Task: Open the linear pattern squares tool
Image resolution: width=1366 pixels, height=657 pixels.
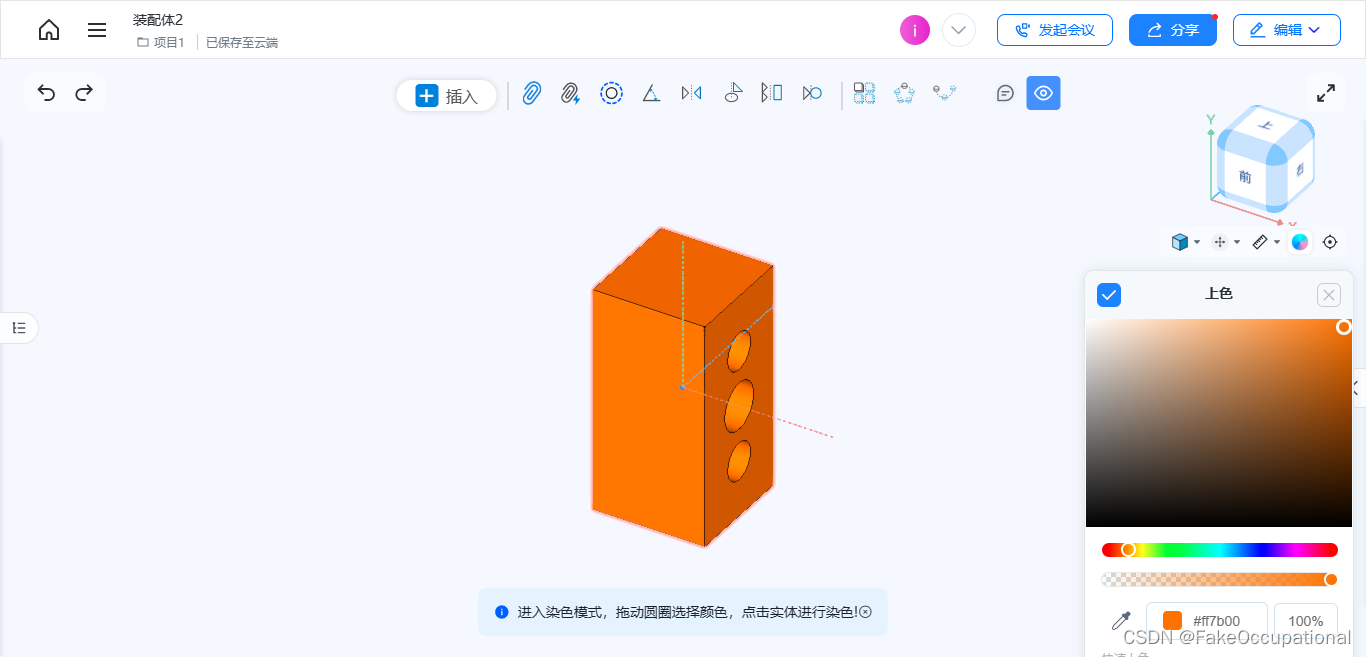Action: pos(864,93)
